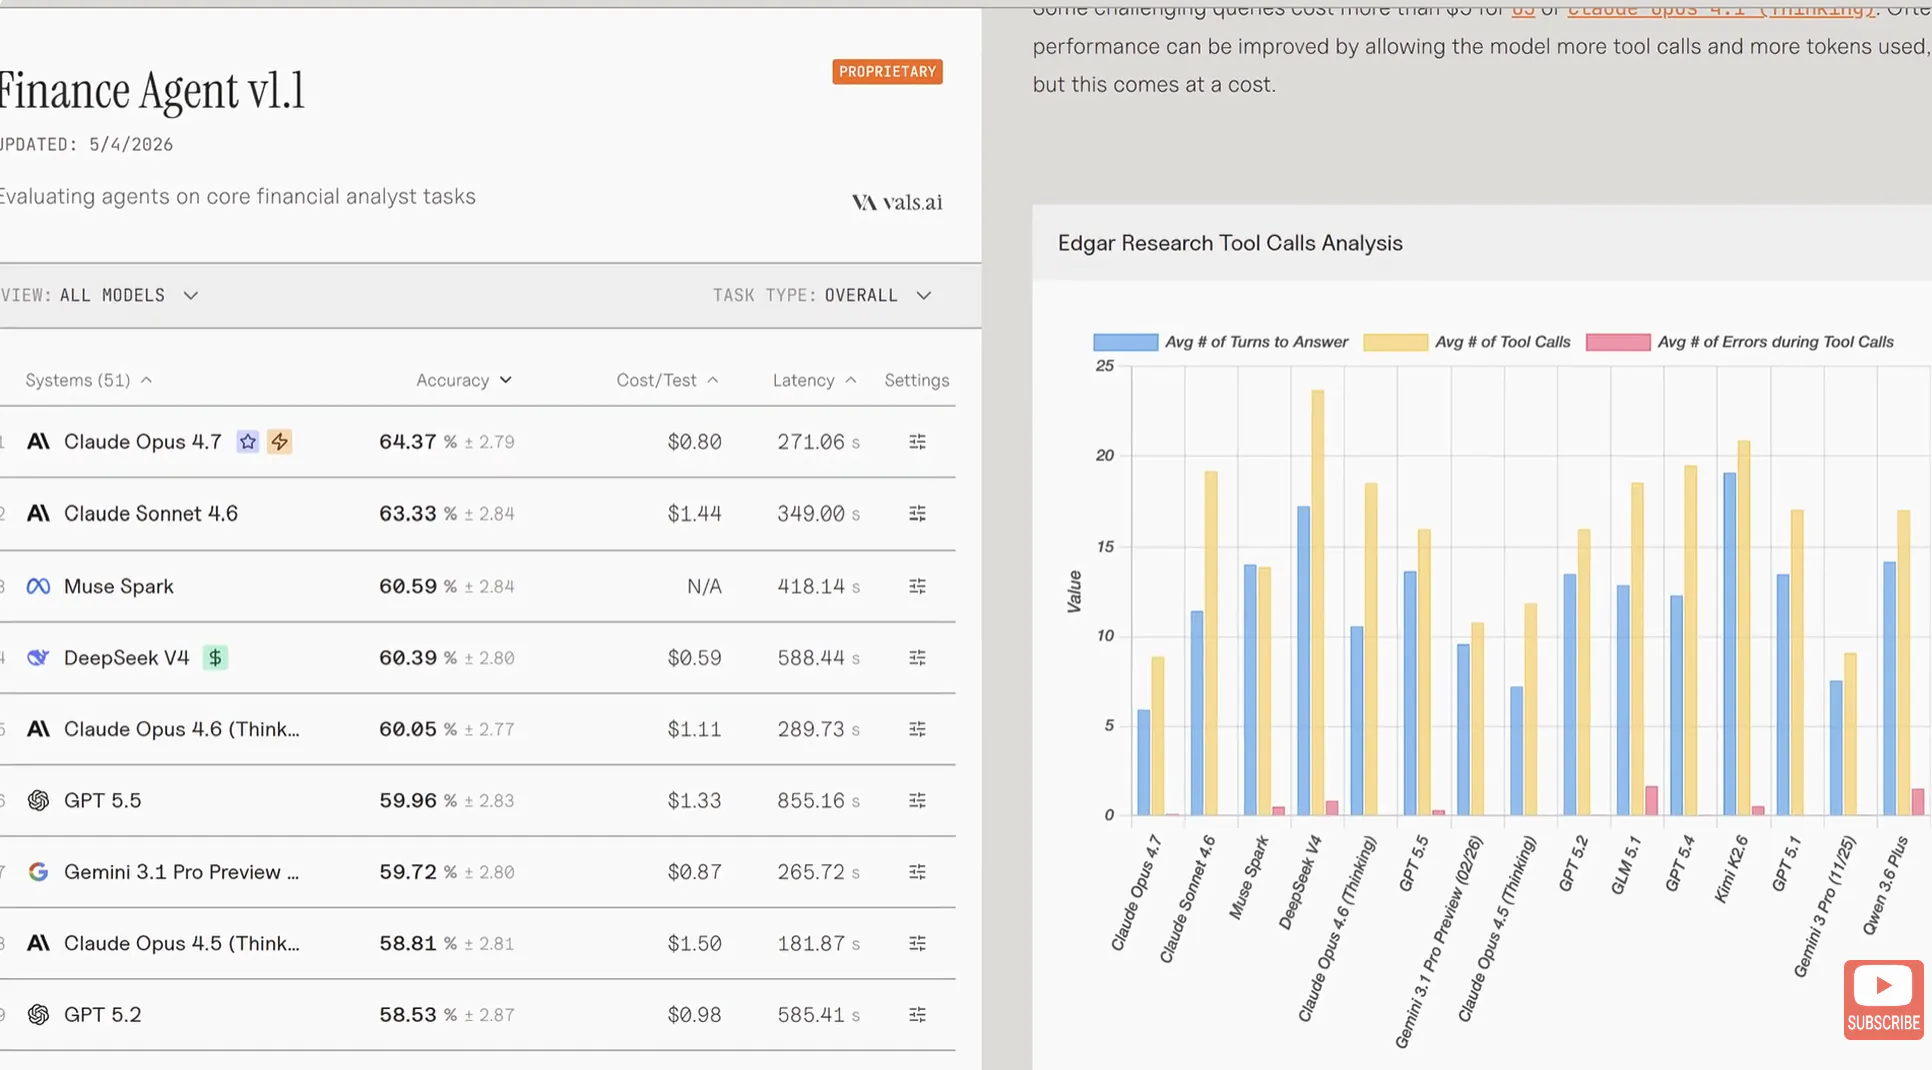
Task: Open settings for the Gemini 3.1 Pro Preview row
Action: 917,873
